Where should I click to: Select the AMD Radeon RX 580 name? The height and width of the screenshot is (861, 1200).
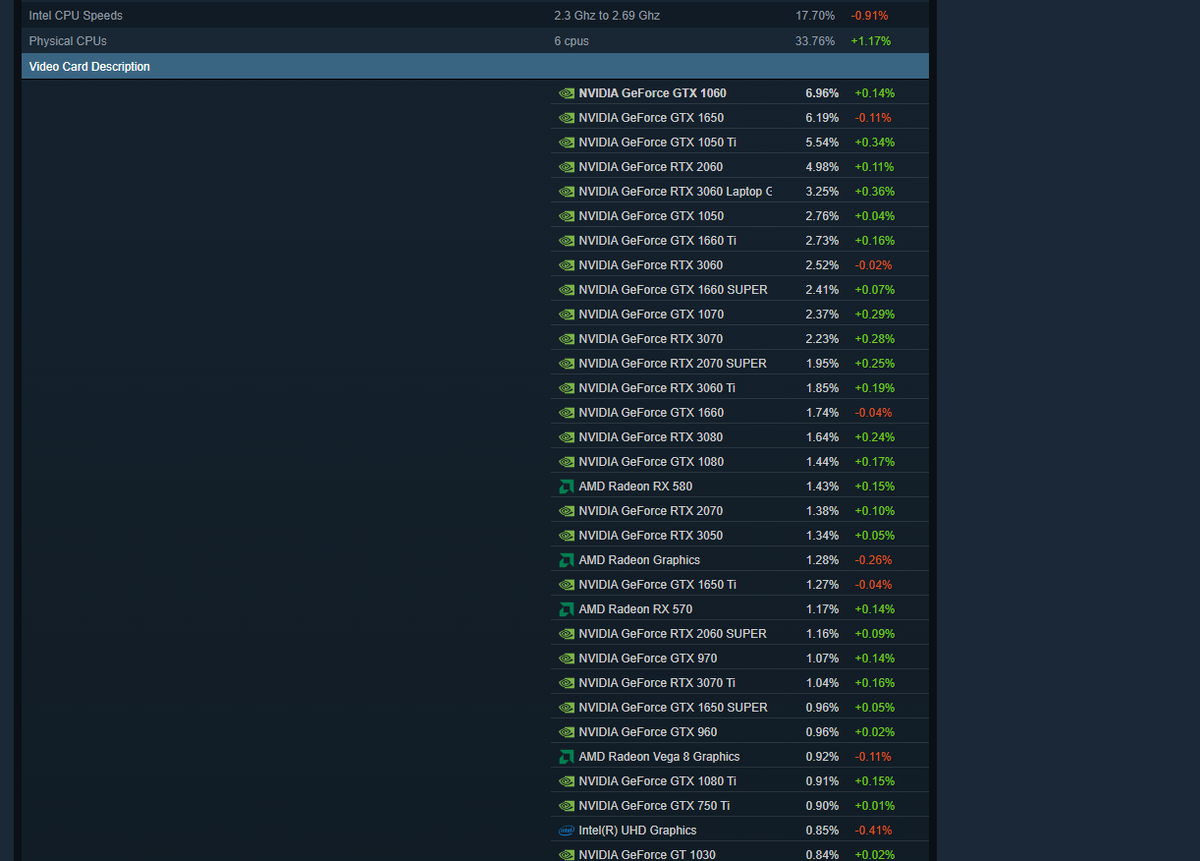pyautogui.click(x=635, y=487)
